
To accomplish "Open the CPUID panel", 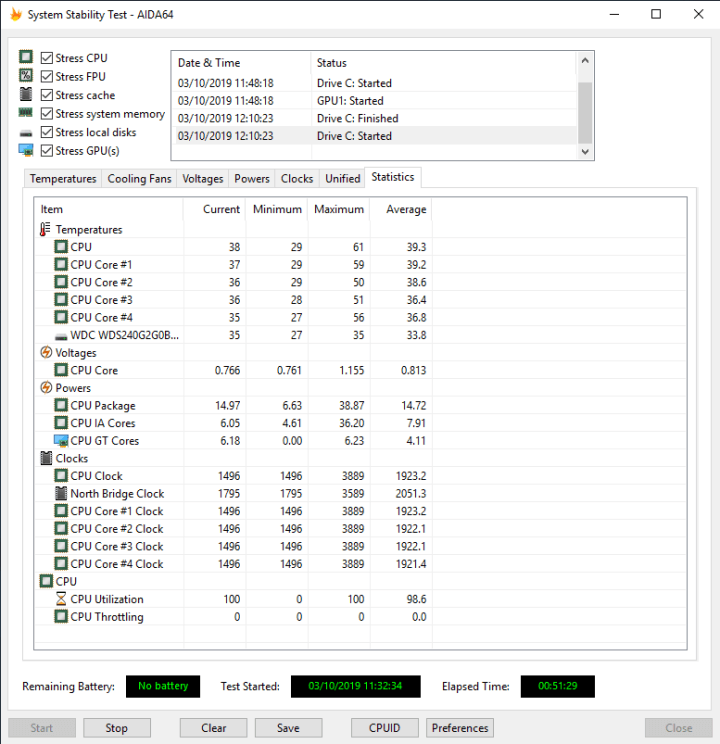I will tap(384, 728).
